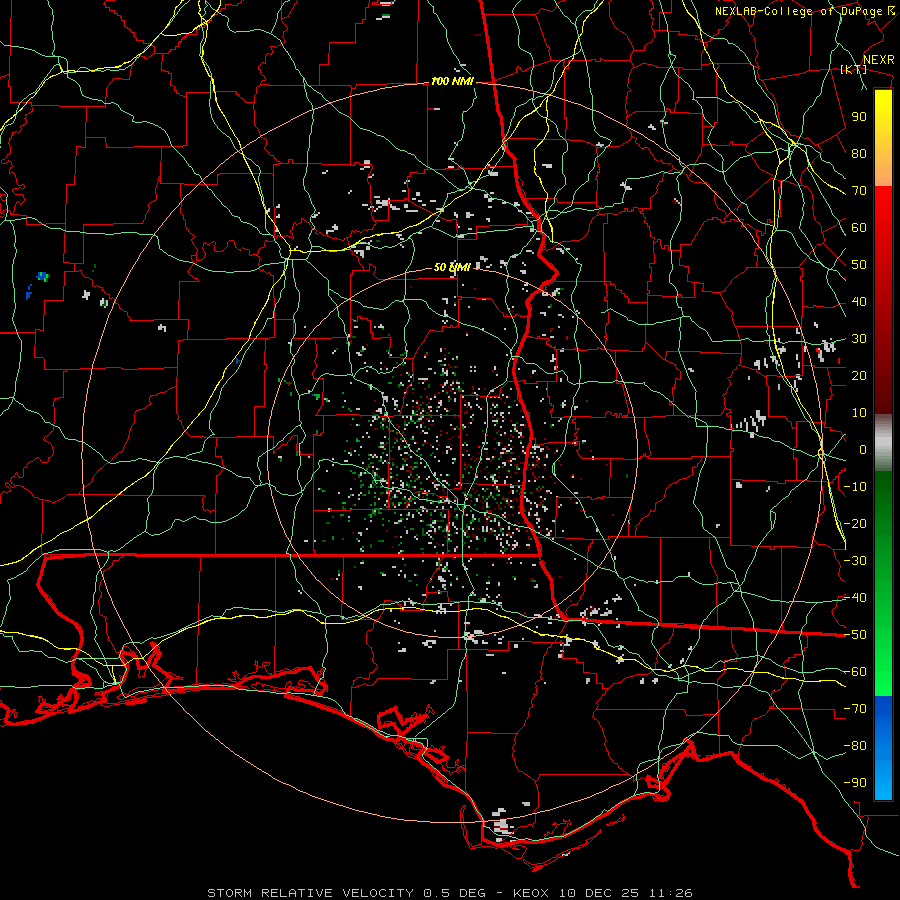
Task: Click the -90 value on velocity scale
Action: [855, 783]
